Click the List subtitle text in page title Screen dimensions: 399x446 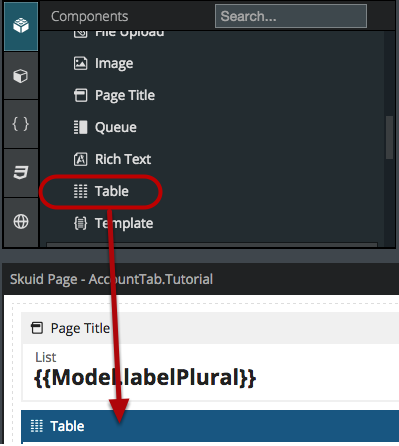pos(46,357)
